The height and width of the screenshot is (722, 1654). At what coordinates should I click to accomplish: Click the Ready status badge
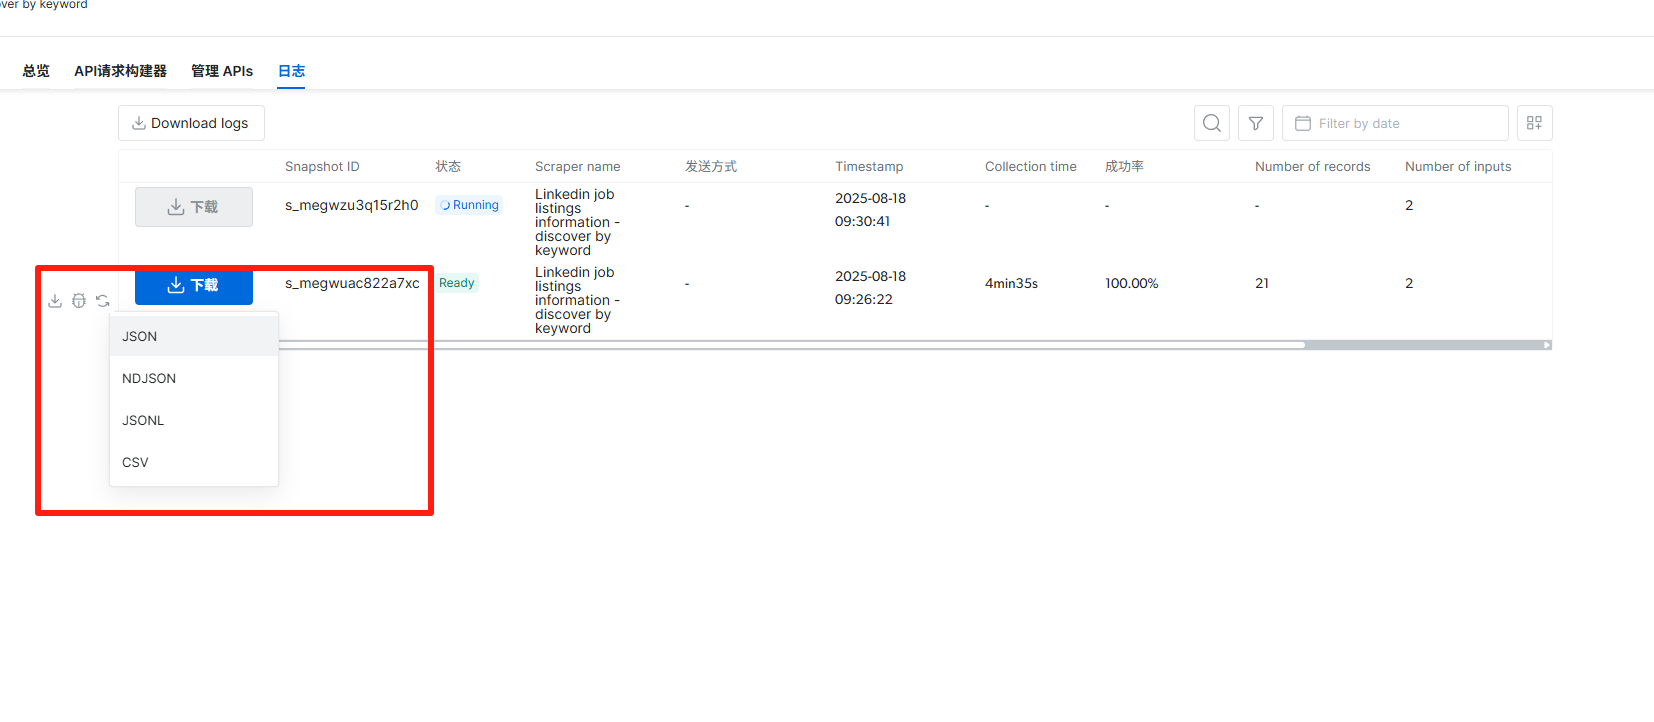click(x=457, y=283)
